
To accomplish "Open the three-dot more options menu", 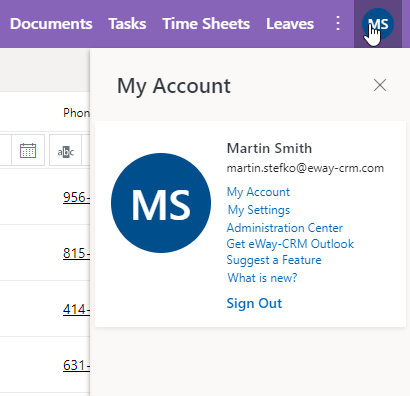I will [338, 24].
